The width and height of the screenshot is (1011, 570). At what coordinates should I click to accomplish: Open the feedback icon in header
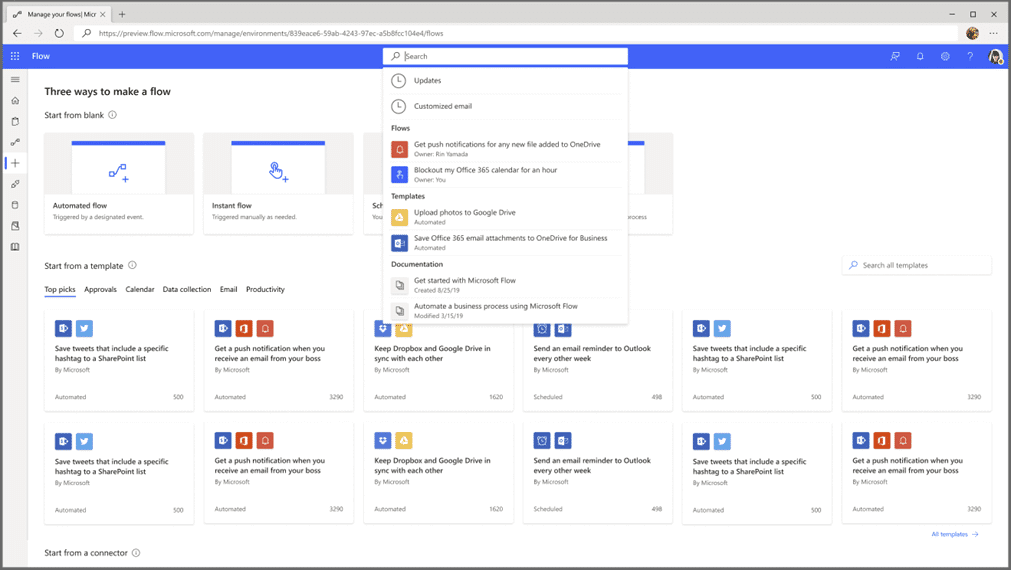pyautogui.click(x=895, y=56)
